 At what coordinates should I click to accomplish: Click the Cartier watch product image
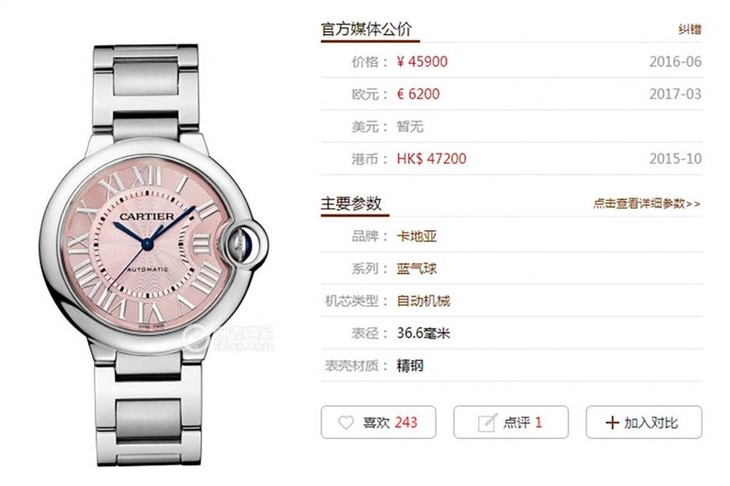(x=154, y=255)
